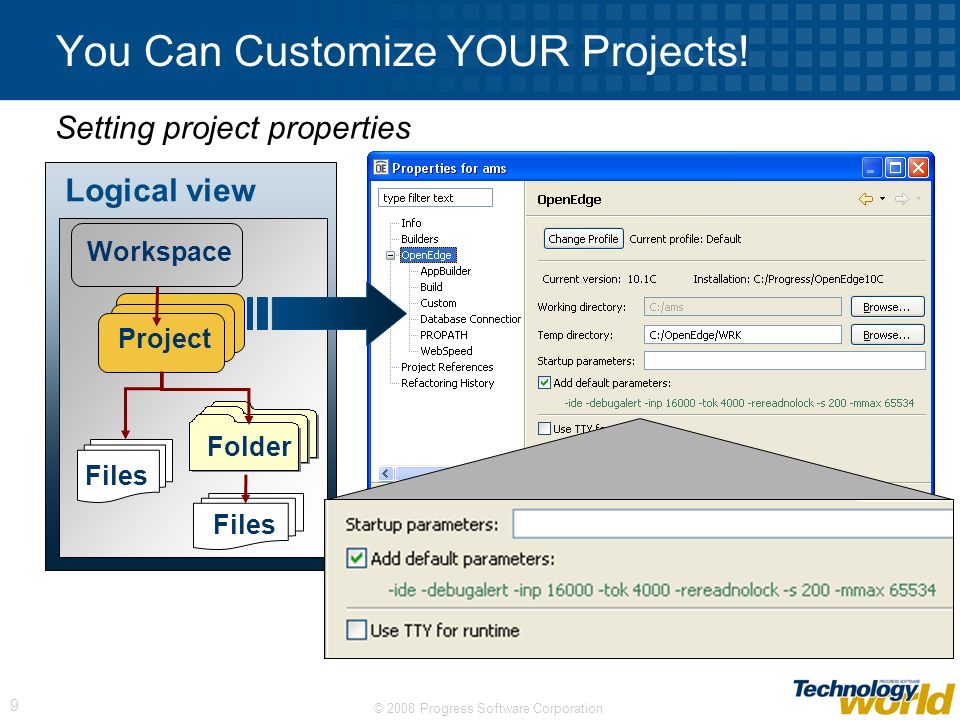Click the back navigation arrow in OpenEdge page

point(866,198)
